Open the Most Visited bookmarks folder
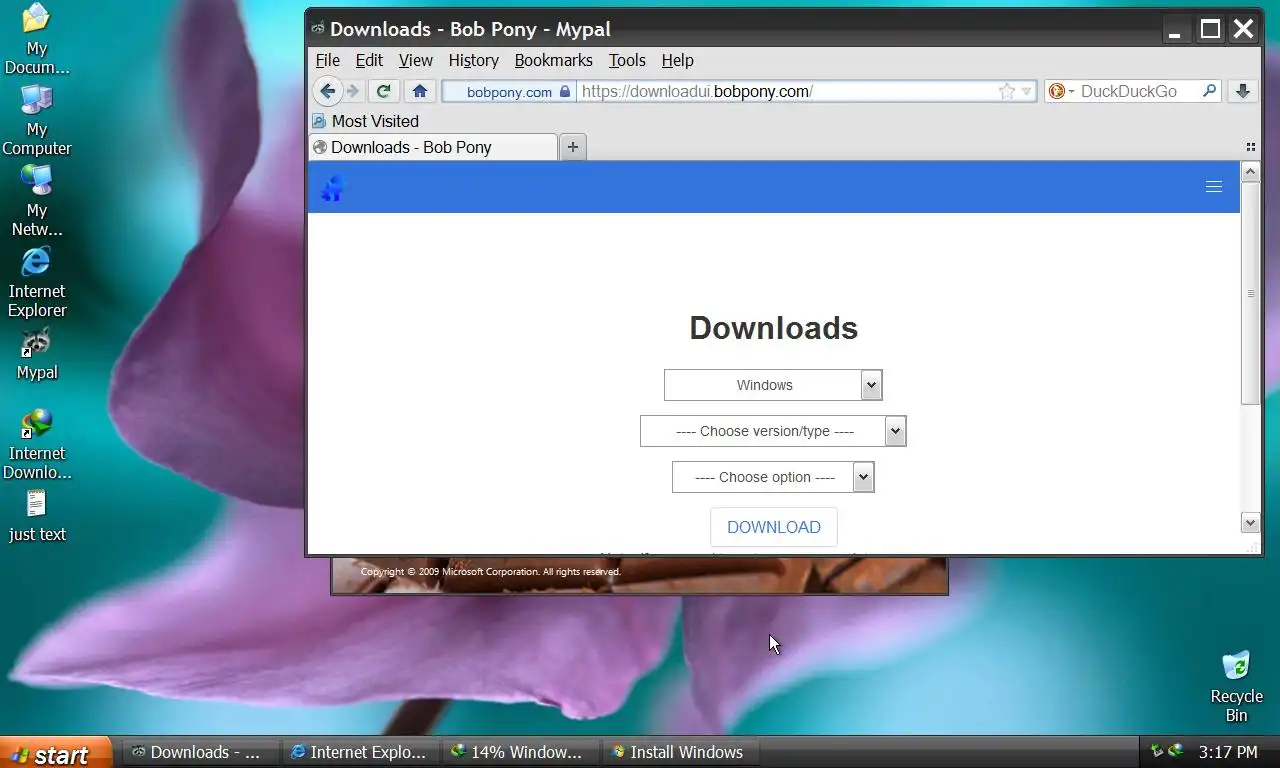This screenshot has height=768, width=1280. click(x=365, y=121)
